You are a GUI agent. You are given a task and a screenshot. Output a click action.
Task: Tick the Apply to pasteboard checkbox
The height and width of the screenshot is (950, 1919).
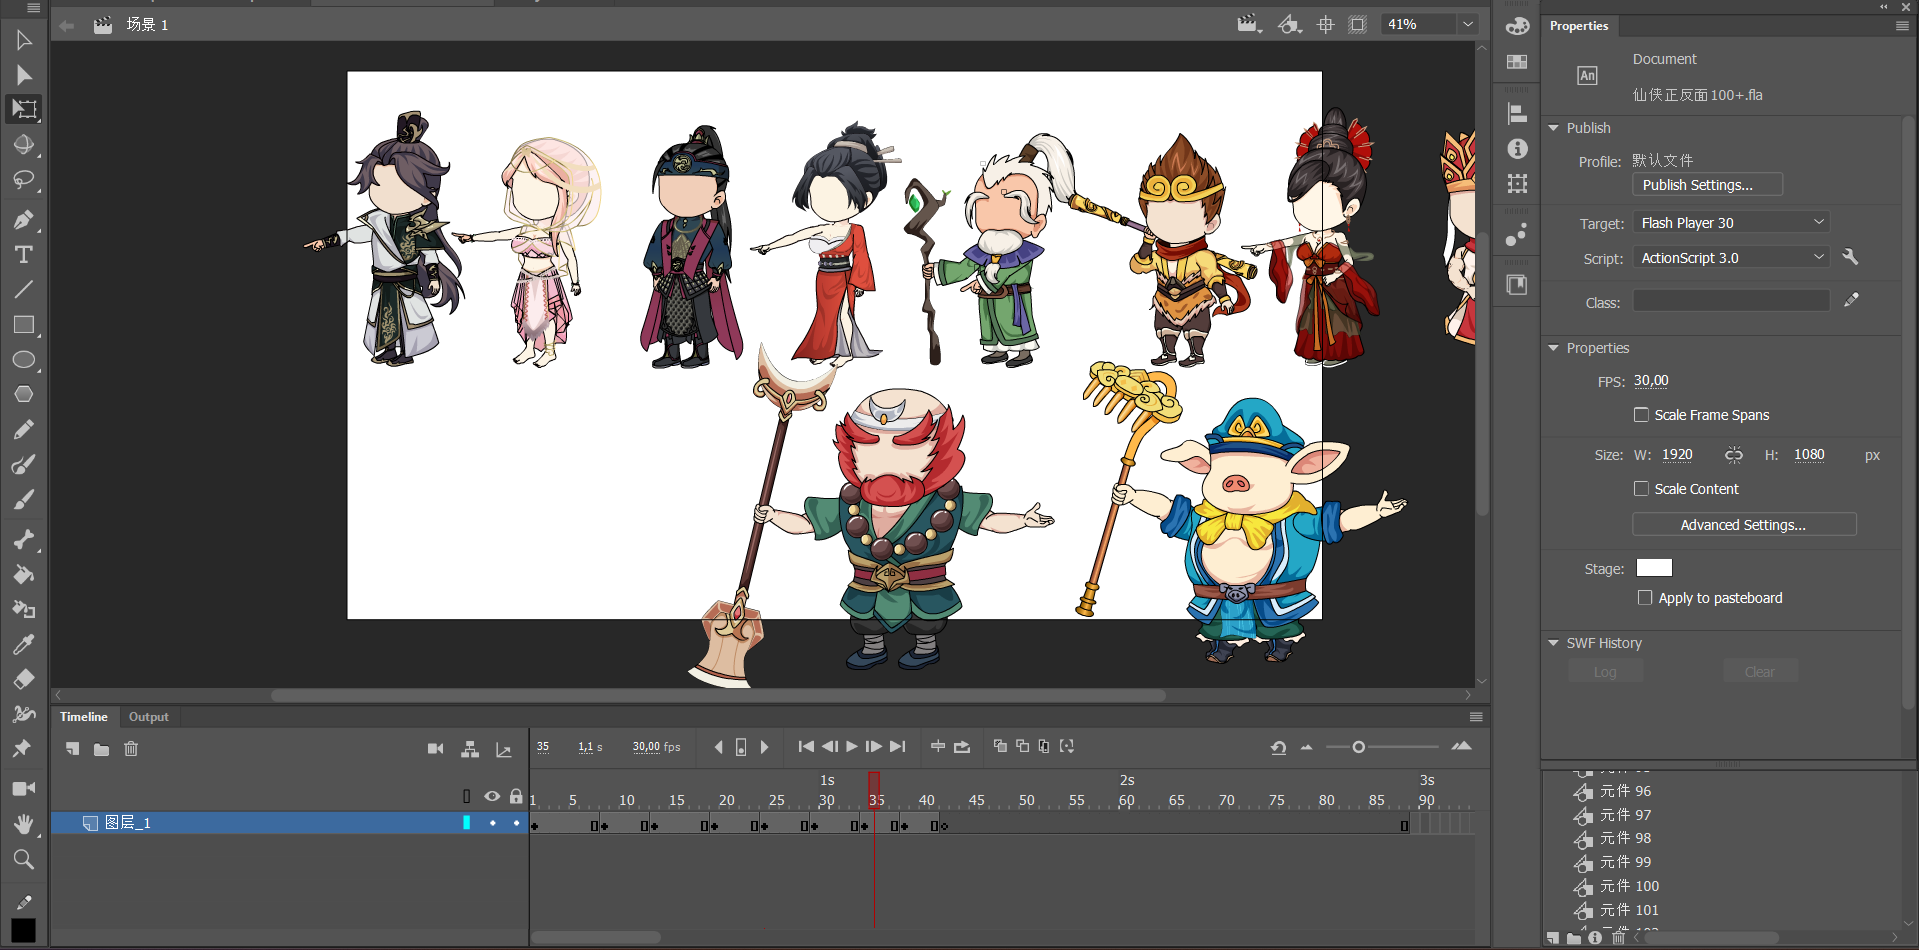[x=1645, y=598]
